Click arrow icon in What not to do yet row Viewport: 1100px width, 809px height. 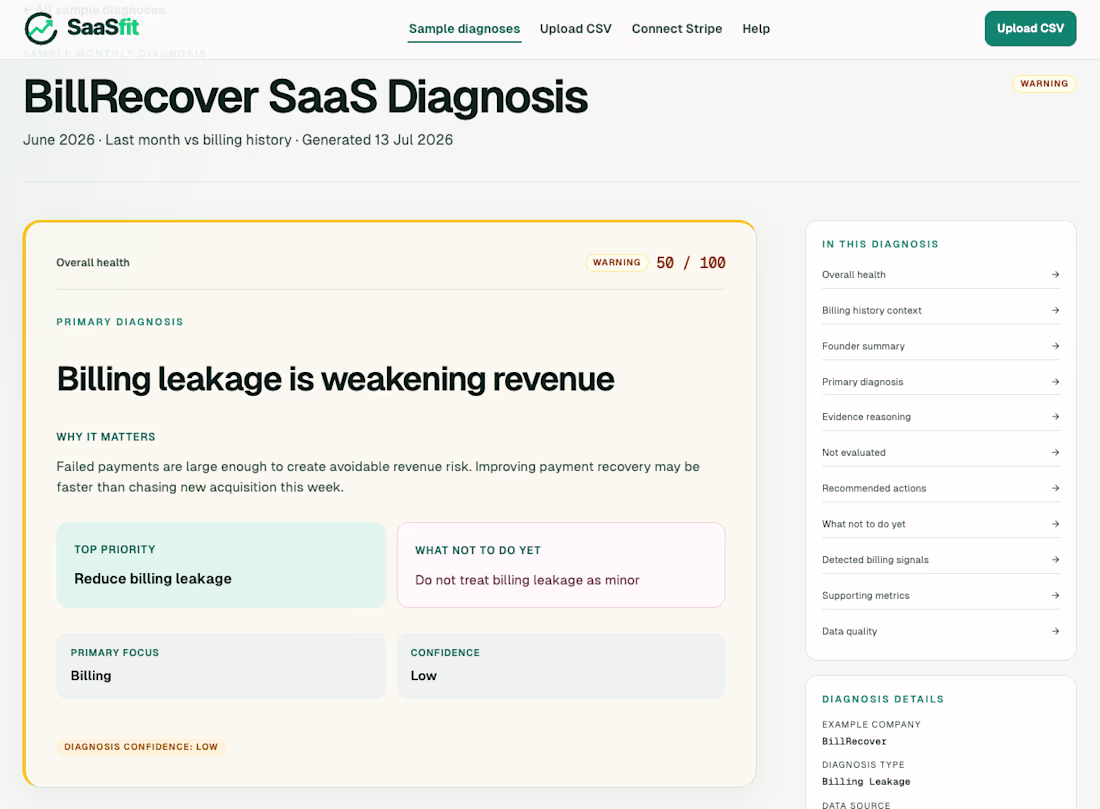coord(1054,524)
